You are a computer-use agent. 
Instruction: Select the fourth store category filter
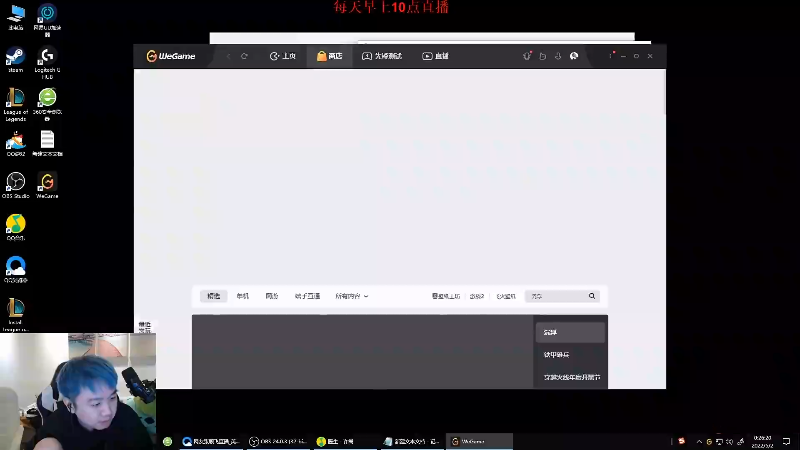(x=307, y=296)
